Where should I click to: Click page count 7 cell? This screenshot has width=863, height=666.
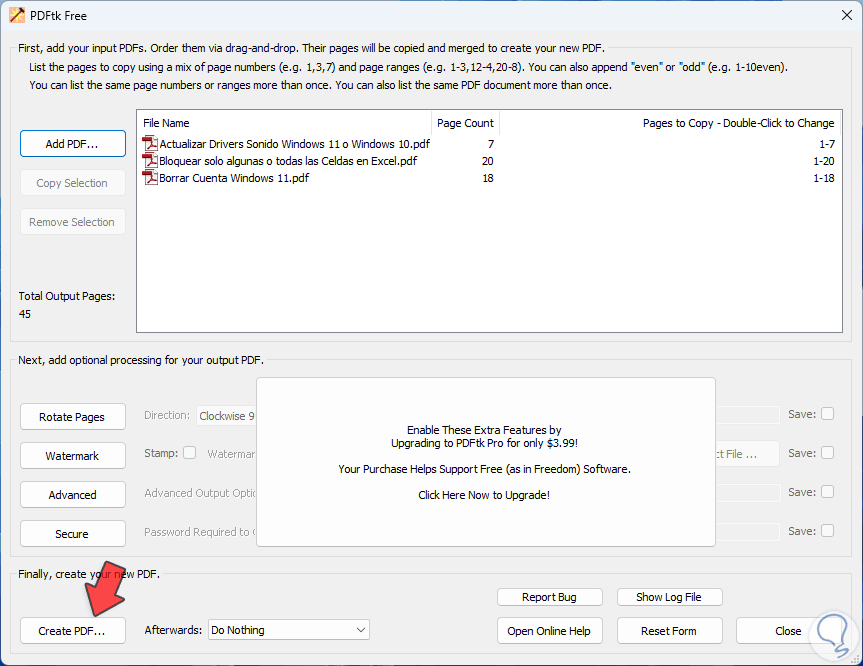491,144
